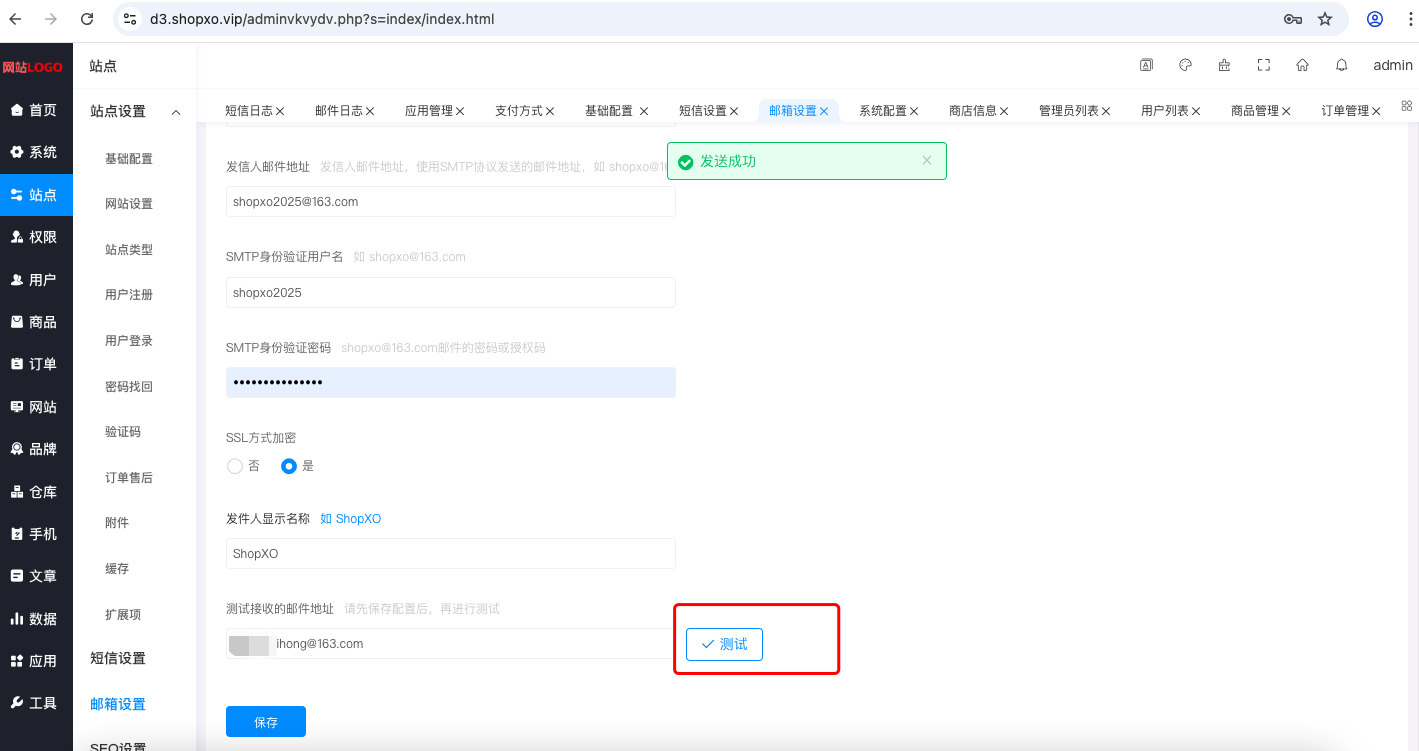1419x751 pixels.
Task: Click the 测试 button
Action: pyautogui.click(x=724, y=644)
